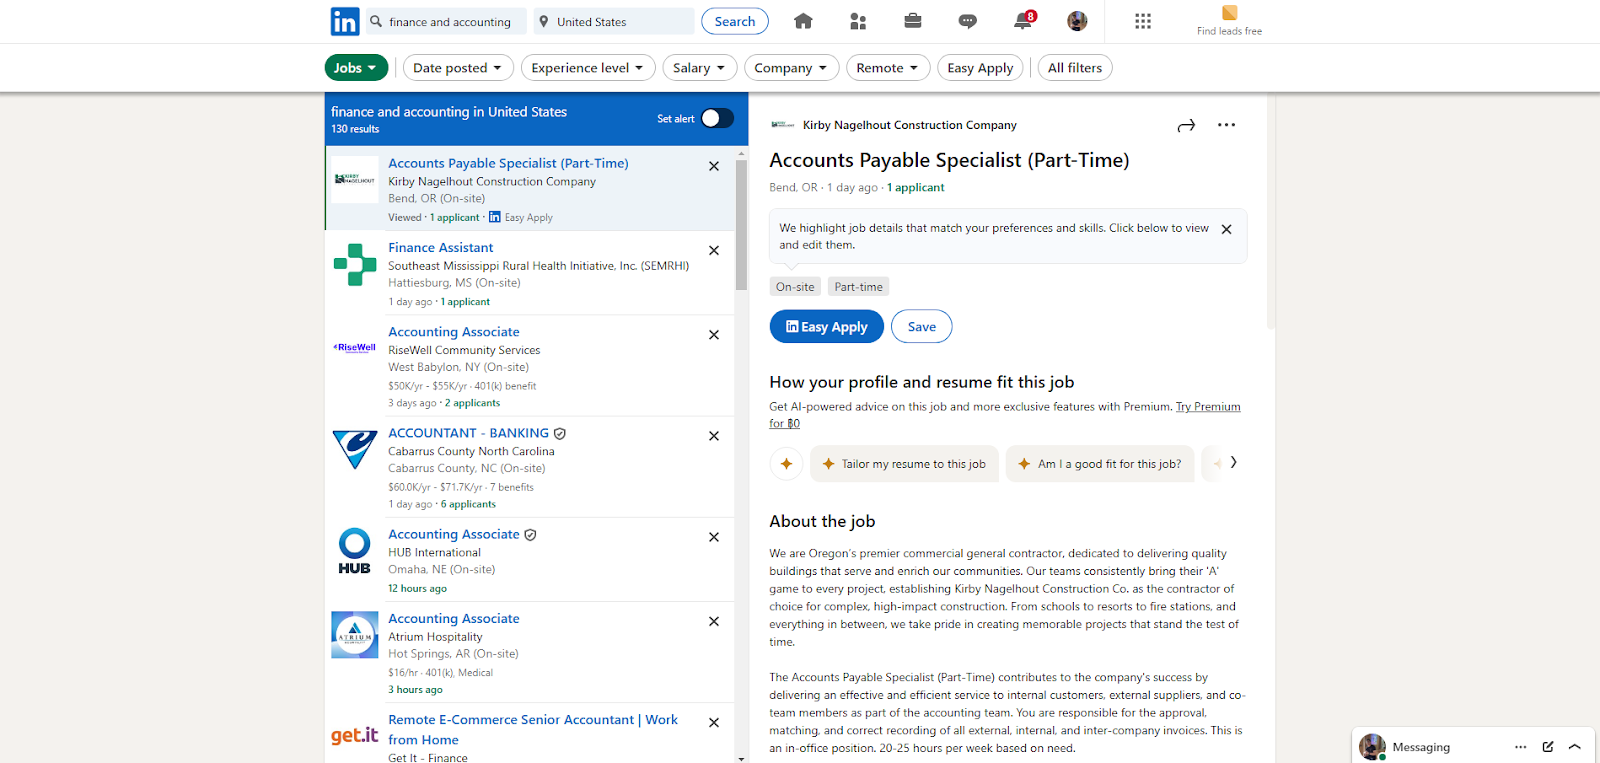Screen dimensions: 1600x763
Task: Click the Kirby Nagelhout logo thumbnail in list
Action: 355,180
